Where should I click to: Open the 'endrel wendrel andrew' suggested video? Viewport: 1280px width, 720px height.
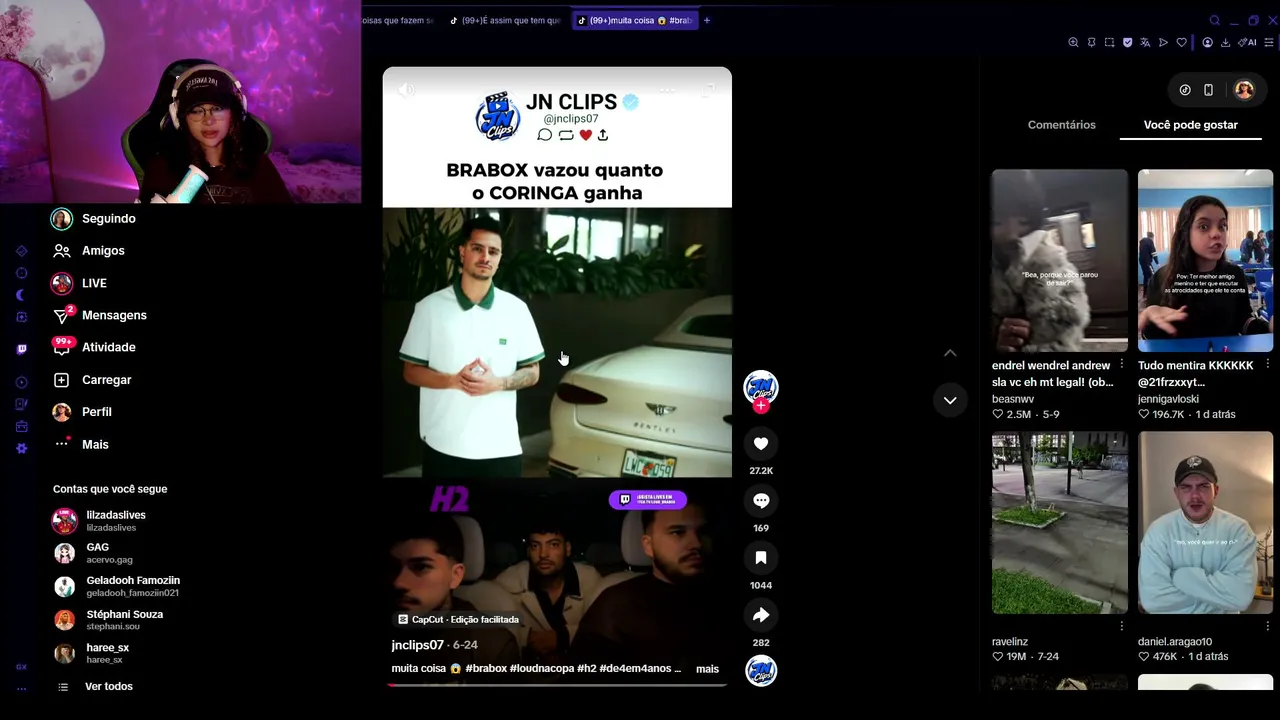(1059, 260)
